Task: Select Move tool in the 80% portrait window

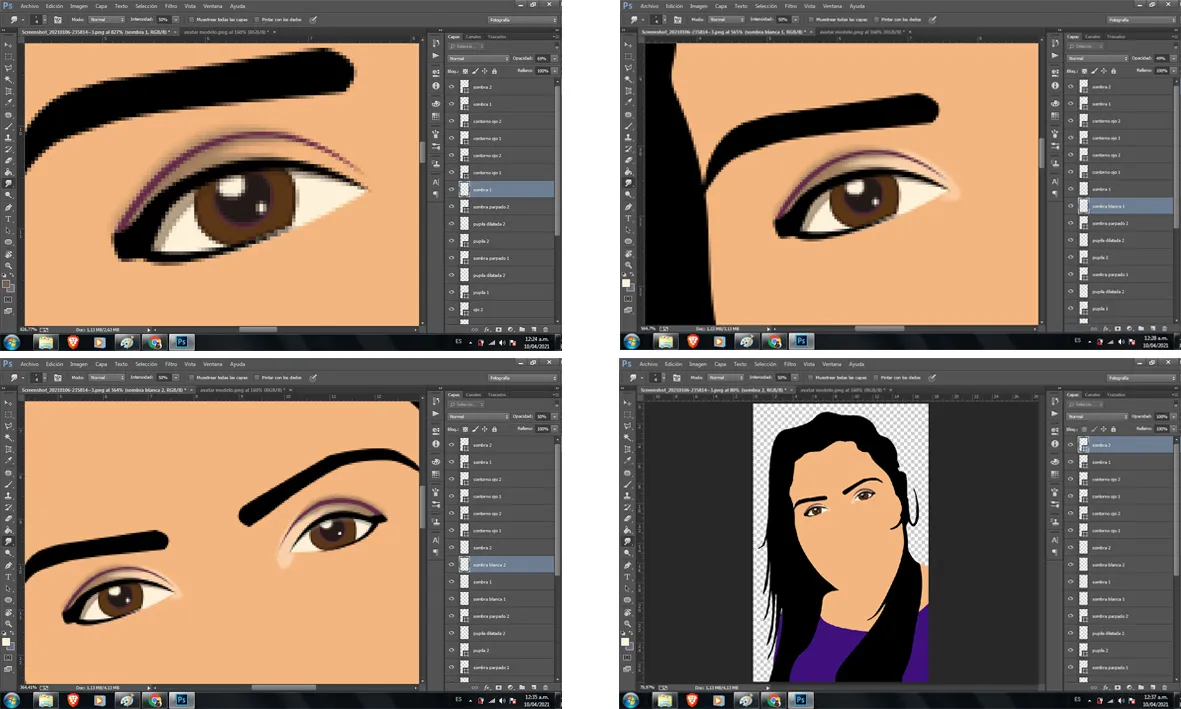Action: (627, 403)
